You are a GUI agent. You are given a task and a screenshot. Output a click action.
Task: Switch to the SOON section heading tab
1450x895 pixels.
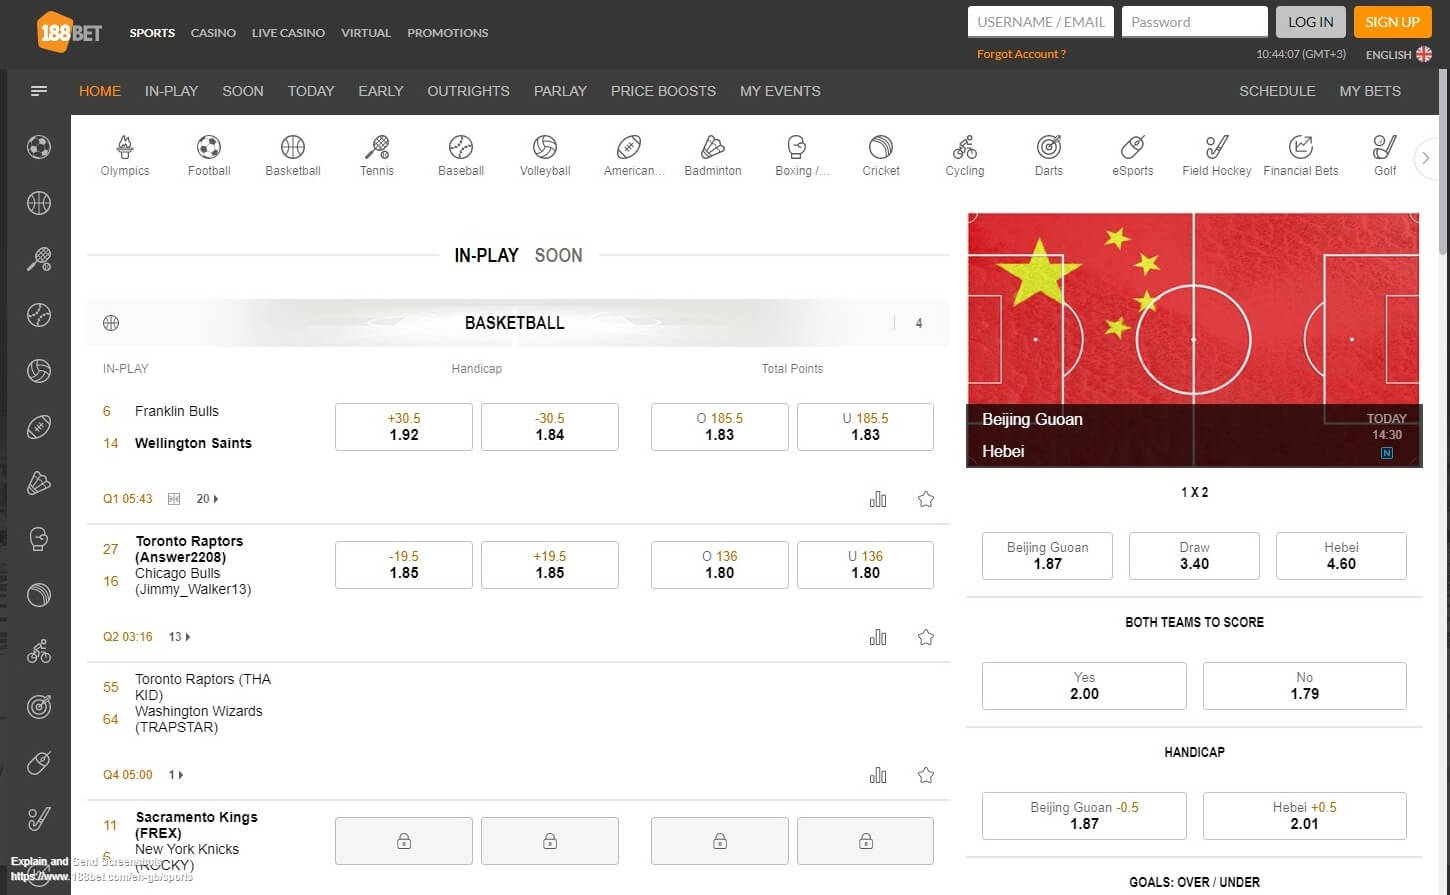[x=558, y=255]
